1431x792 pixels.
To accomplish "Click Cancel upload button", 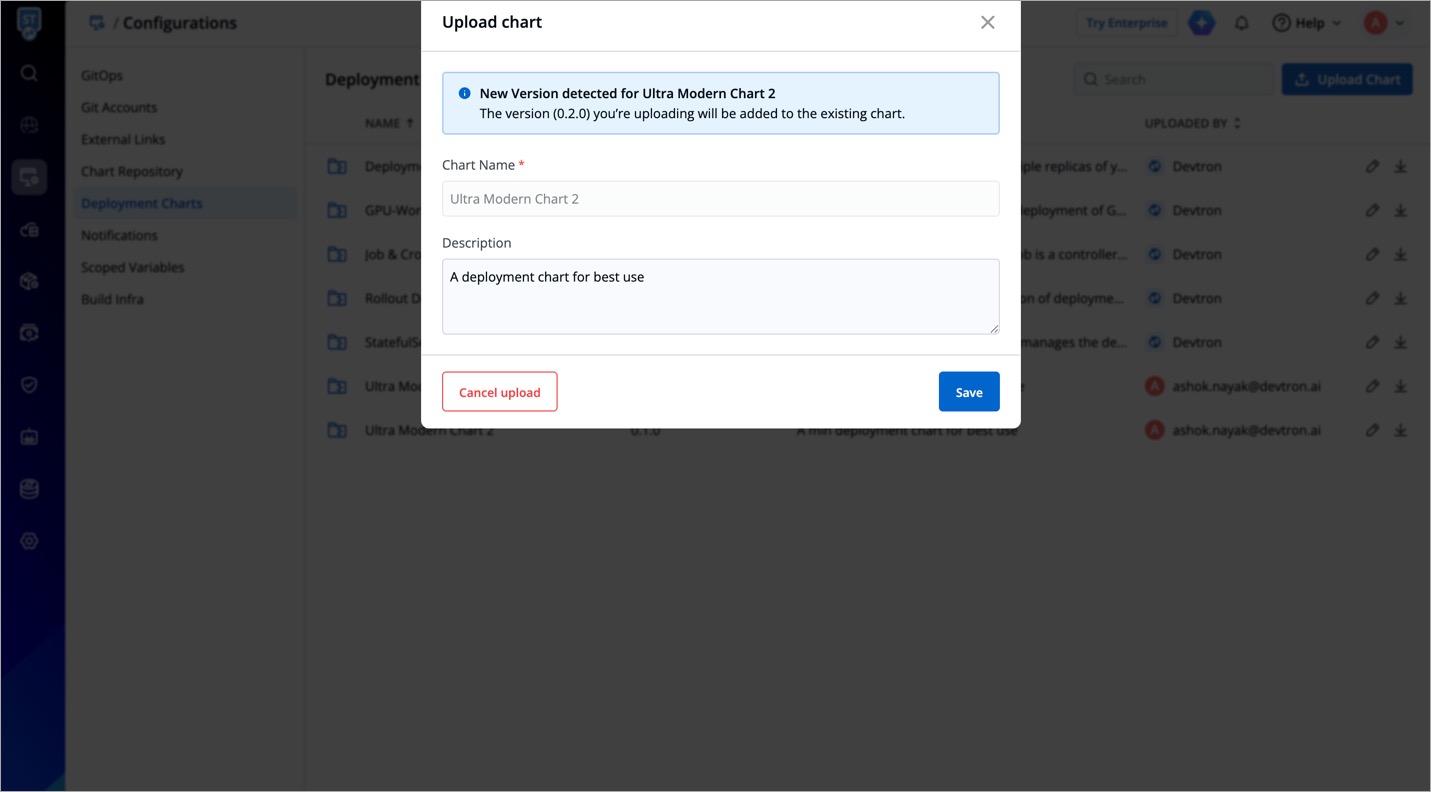I will click(x=499, y=392).
